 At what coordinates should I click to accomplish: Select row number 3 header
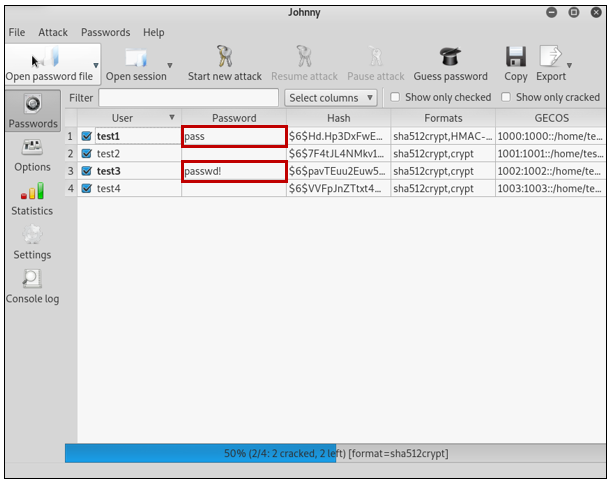[71, 171]
